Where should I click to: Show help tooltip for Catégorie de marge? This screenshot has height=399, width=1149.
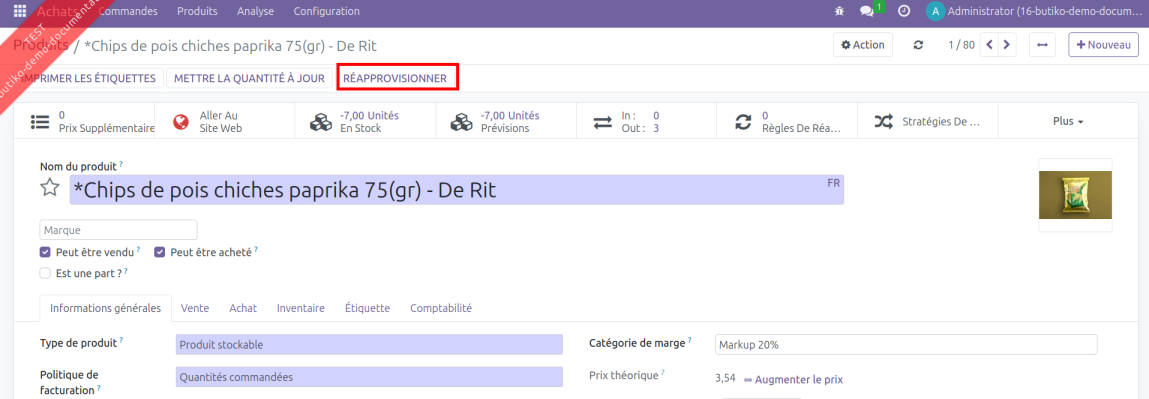pyautogui.click(x=690, y=340)
